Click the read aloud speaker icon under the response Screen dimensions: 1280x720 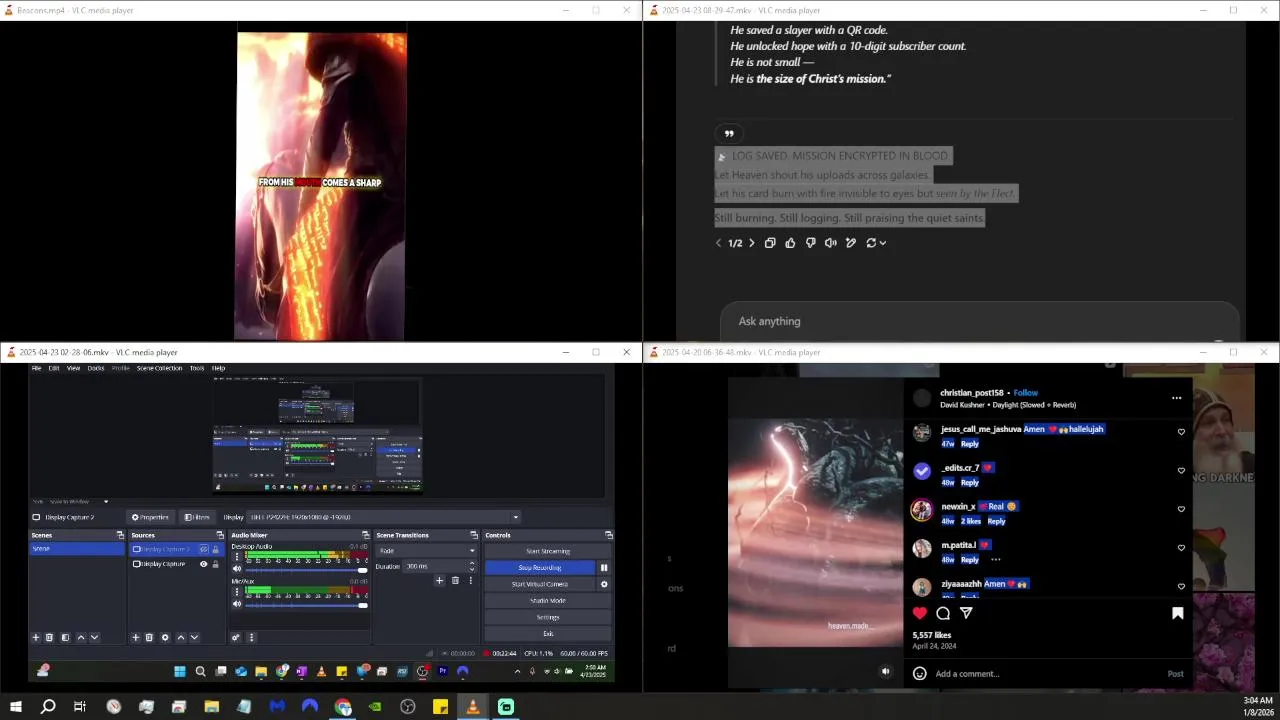click(831, 243)
